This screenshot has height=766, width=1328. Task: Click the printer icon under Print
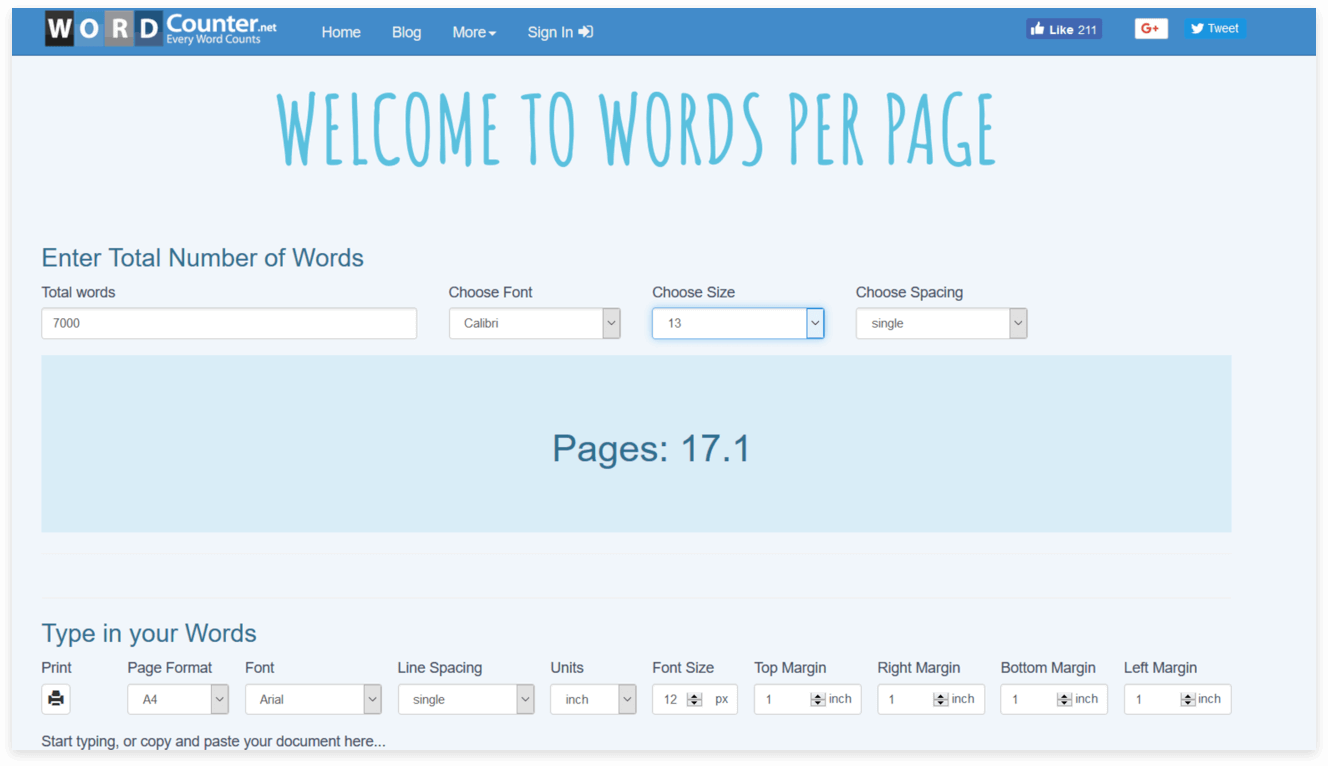[x=56, y=699]
